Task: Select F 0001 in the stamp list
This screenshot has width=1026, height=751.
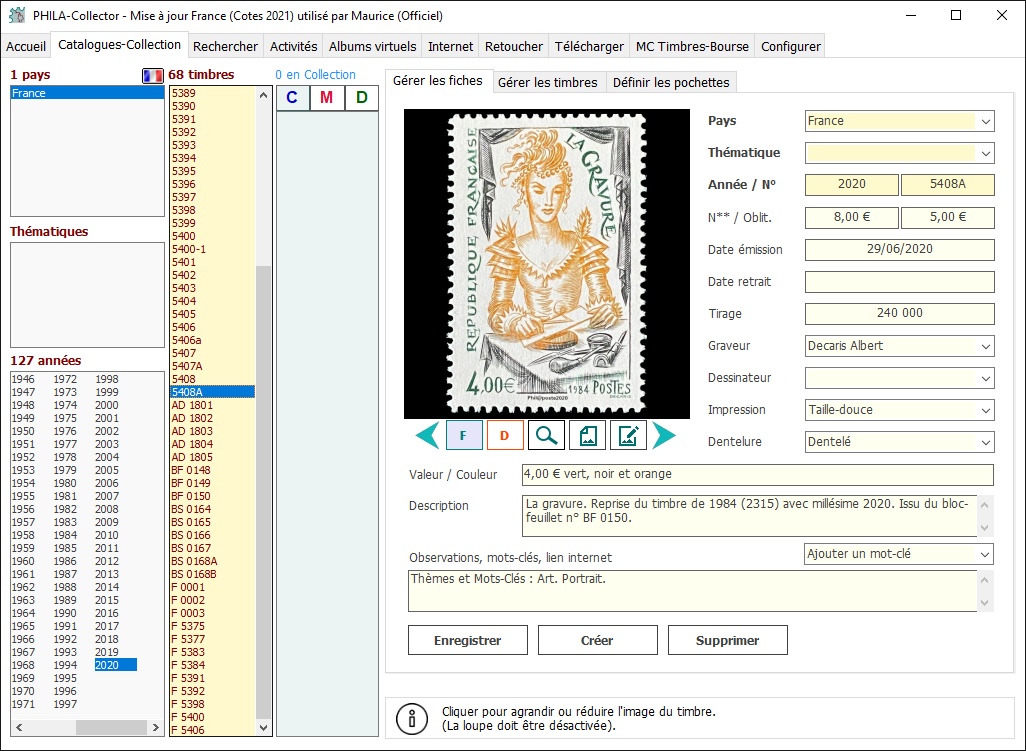Action: 212,587
